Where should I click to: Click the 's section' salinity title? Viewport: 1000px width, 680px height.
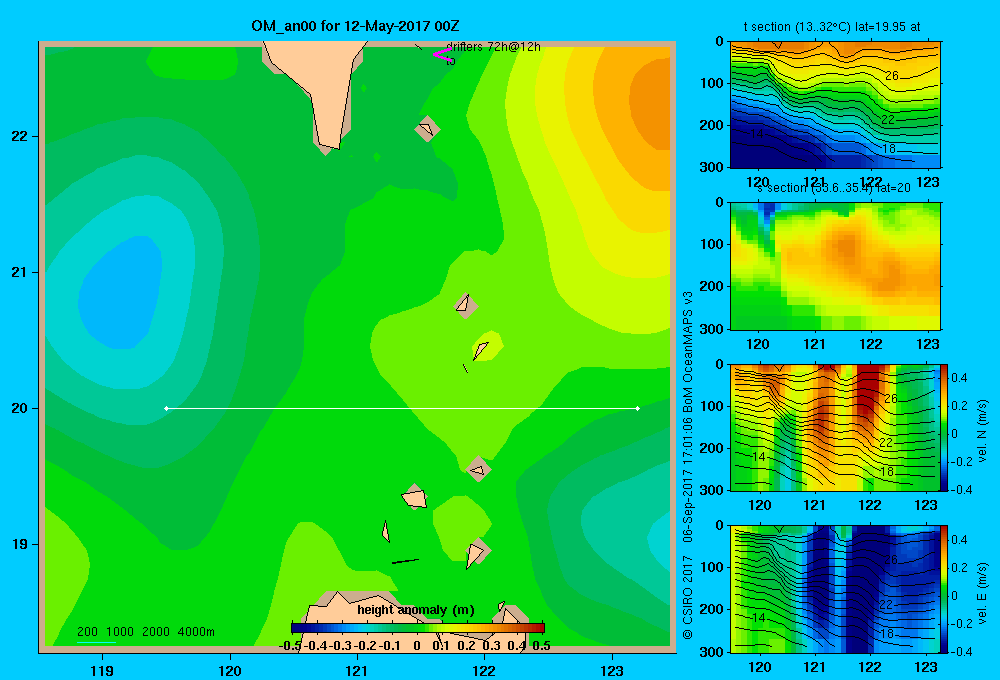click(x=834, y=188)
